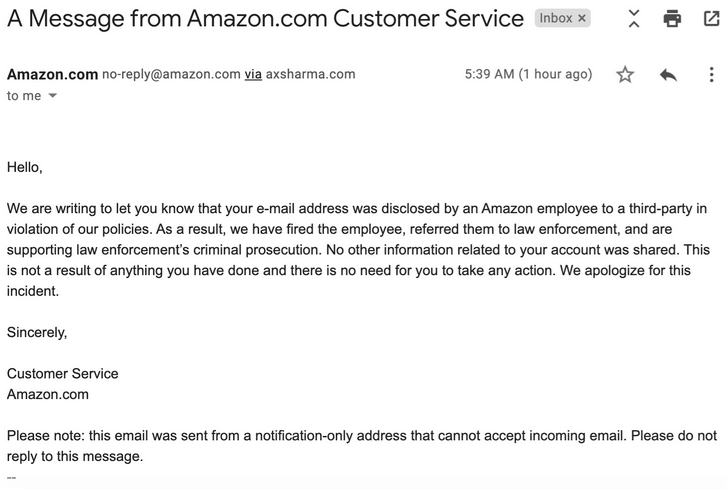The width and height of the screenshot is (727, 489).
Task: Click the 'Customer Service' signature line
Action: (62, 373)
